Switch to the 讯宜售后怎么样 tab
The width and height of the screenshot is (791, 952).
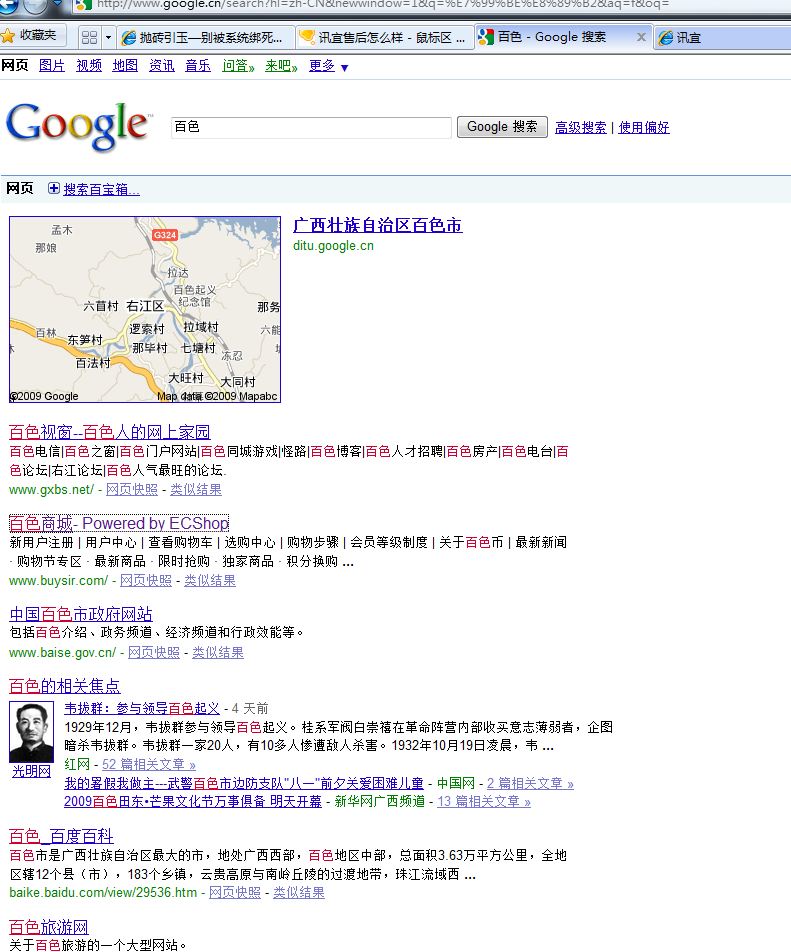point(384,38)
